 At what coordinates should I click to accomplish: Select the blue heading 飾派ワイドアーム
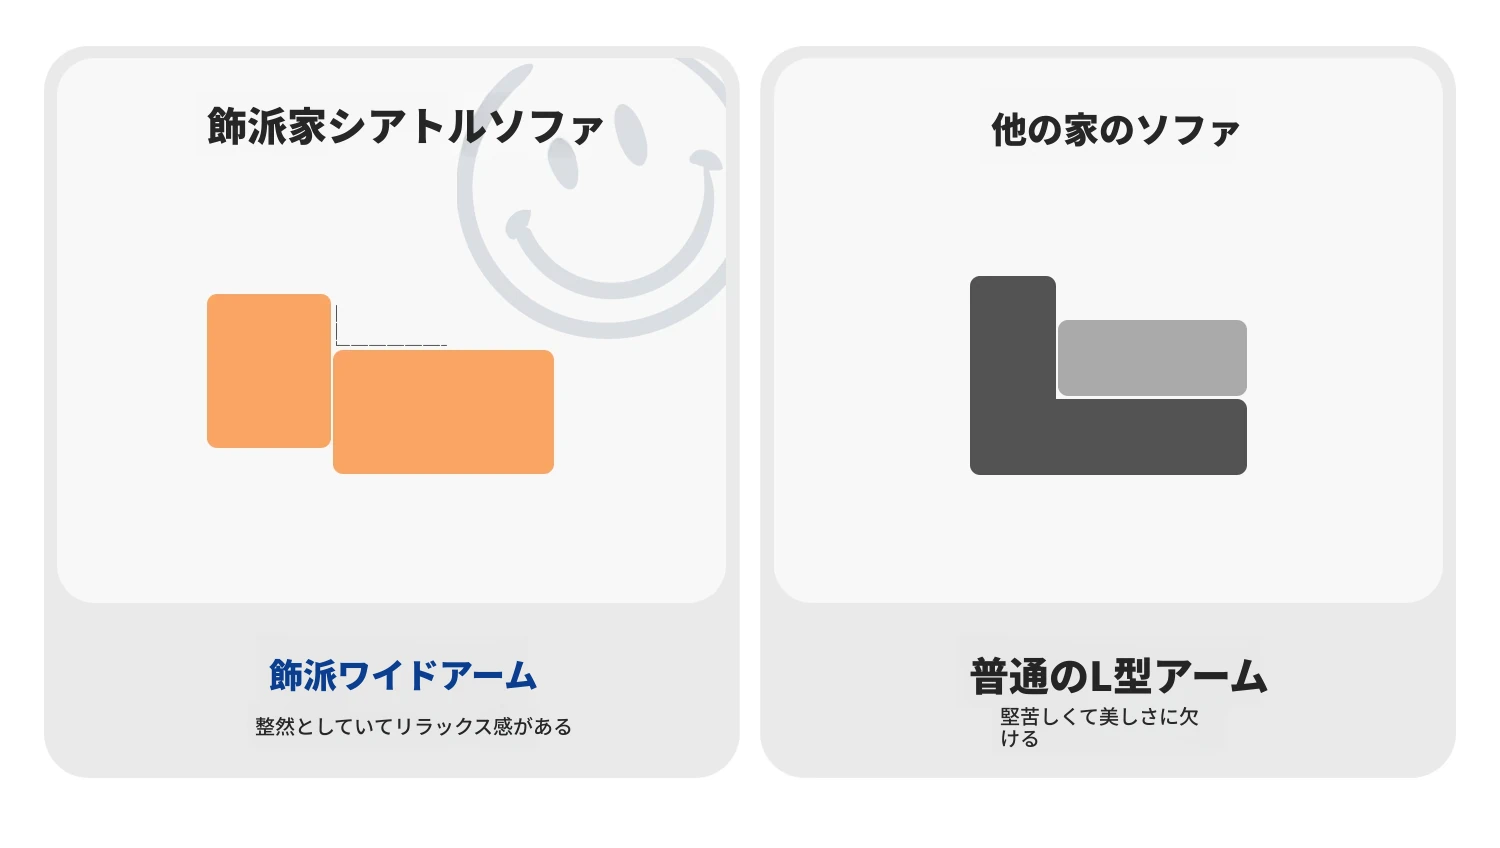(x=403, y=675)
